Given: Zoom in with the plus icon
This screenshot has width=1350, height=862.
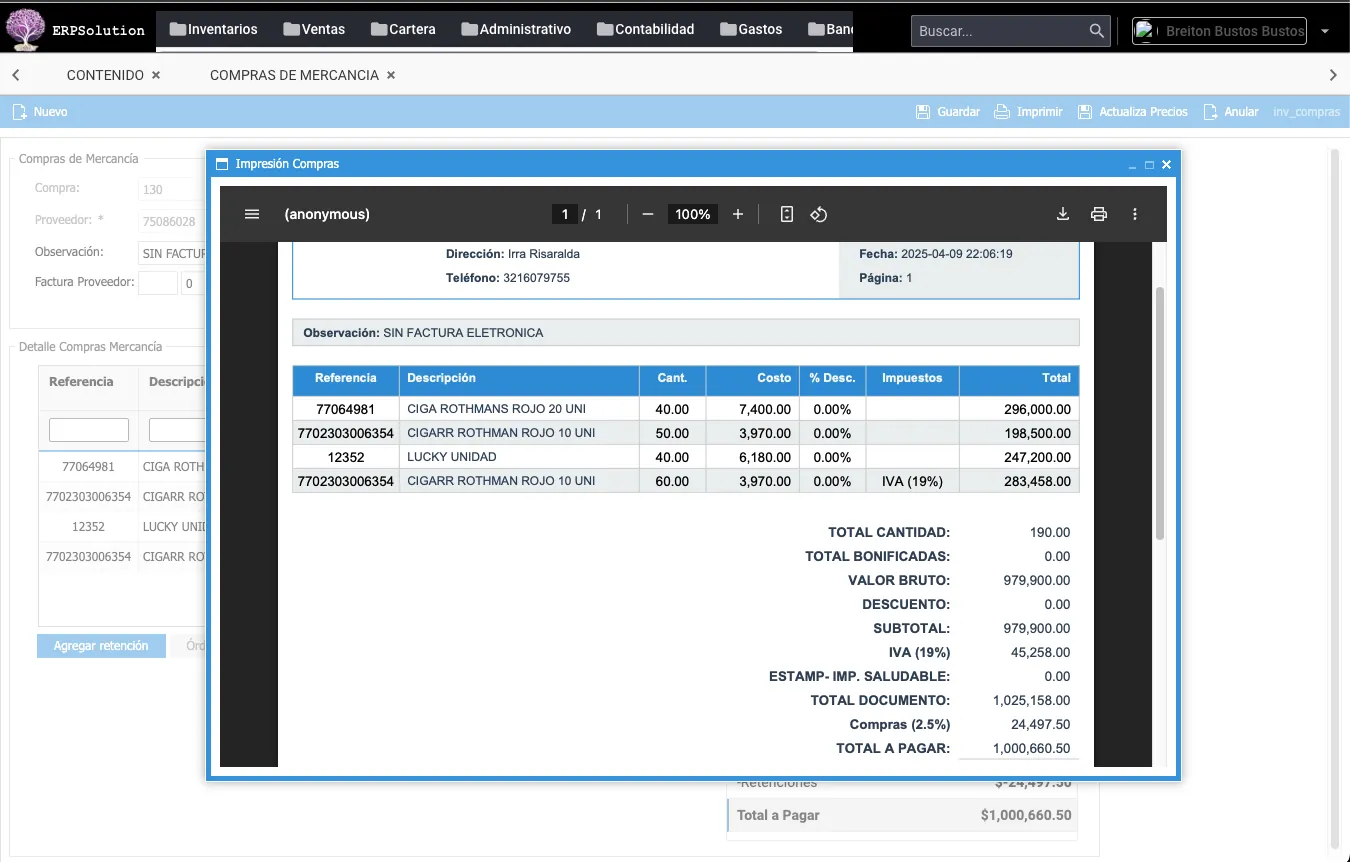Looking at the screenshot, I should point(738,214).
